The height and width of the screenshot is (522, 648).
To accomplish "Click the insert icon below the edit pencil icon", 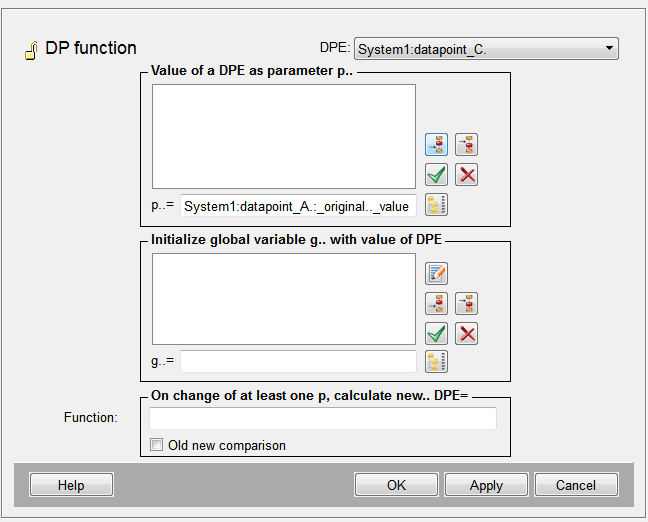I will pyautogui.click(x=436, y=303).
